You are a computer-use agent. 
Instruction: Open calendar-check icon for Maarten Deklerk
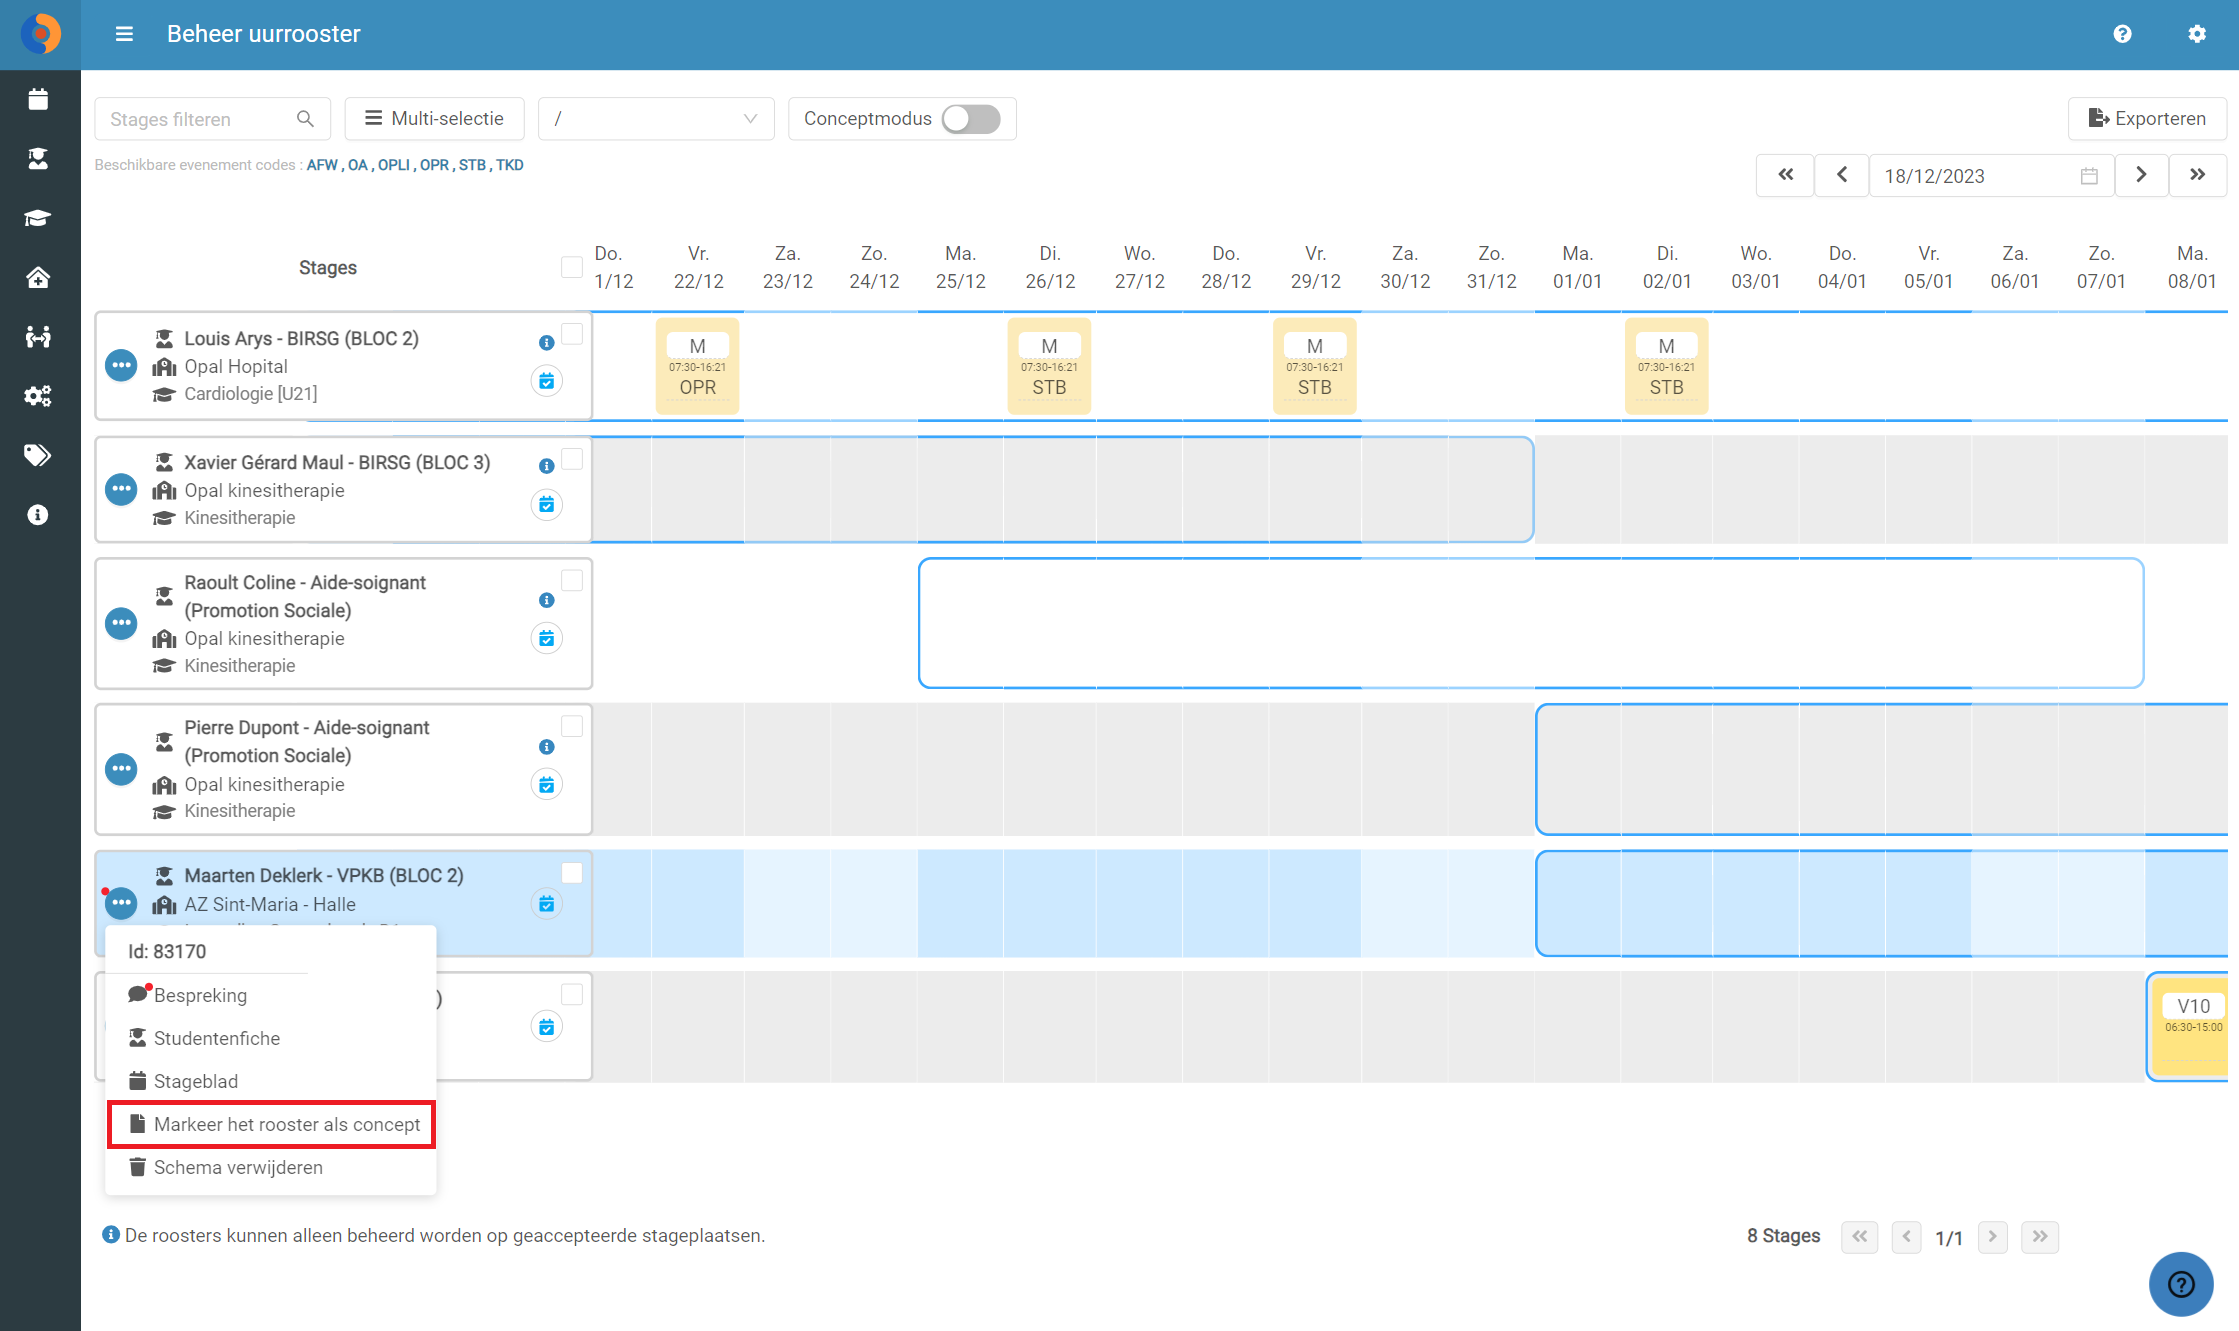[546, 904]
